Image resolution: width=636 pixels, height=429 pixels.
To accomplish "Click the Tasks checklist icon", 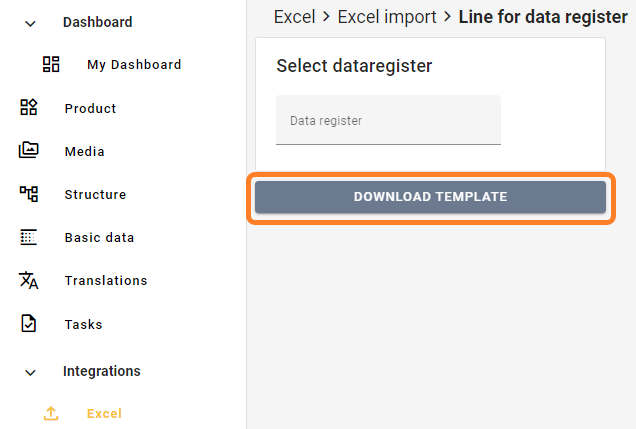I will tap(29, 324).
